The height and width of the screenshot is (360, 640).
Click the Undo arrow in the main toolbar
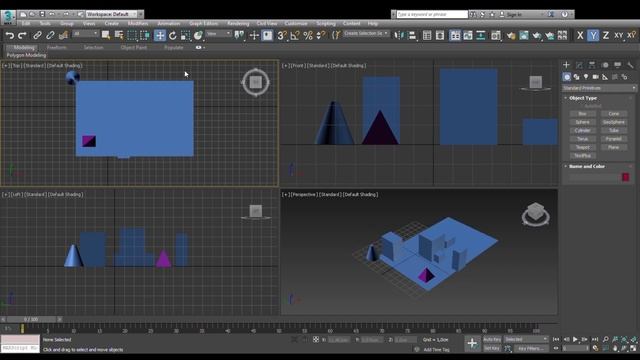(9, 36)
